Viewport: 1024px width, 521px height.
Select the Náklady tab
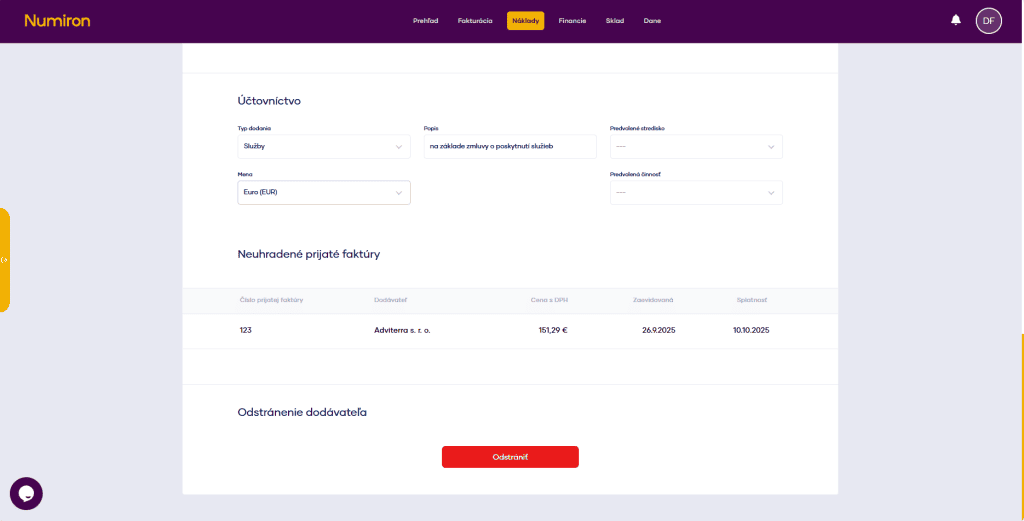click(525, 21)
